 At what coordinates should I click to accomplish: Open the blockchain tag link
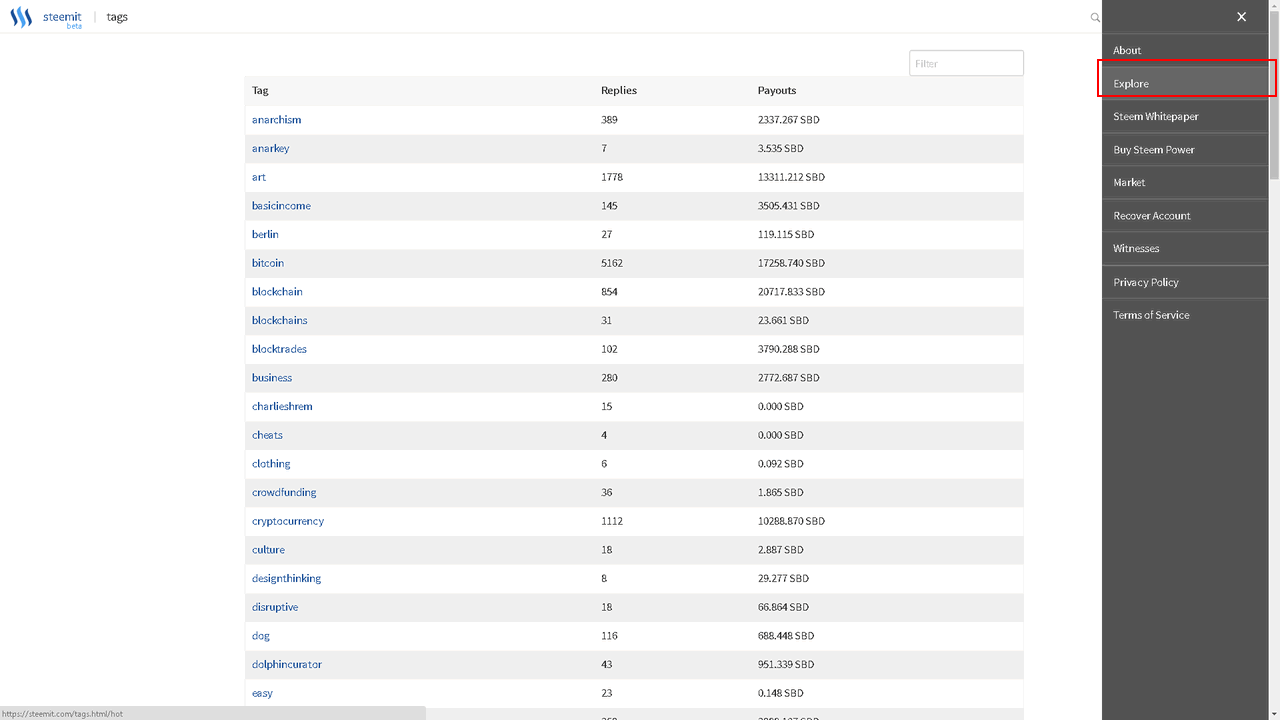pyautogui.click(x=277, y=292)
